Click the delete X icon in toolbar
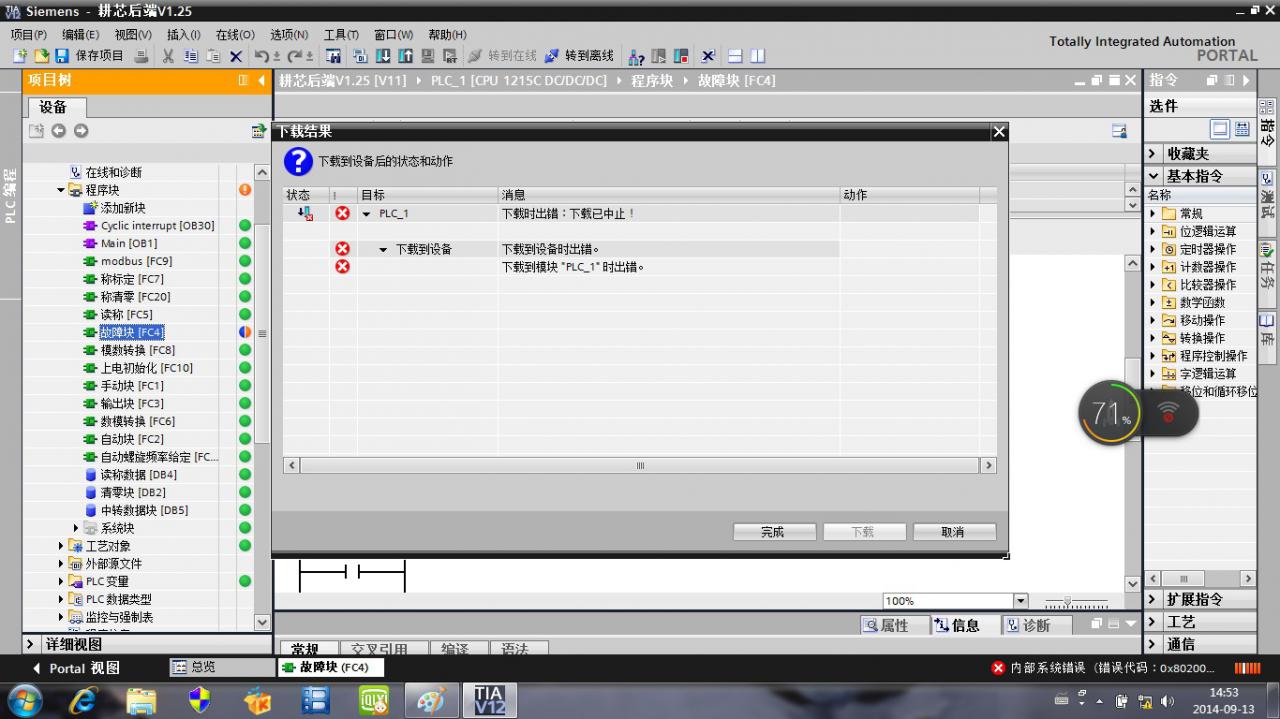The width and height of the screenshot is (1280, 719). (236, 56)
